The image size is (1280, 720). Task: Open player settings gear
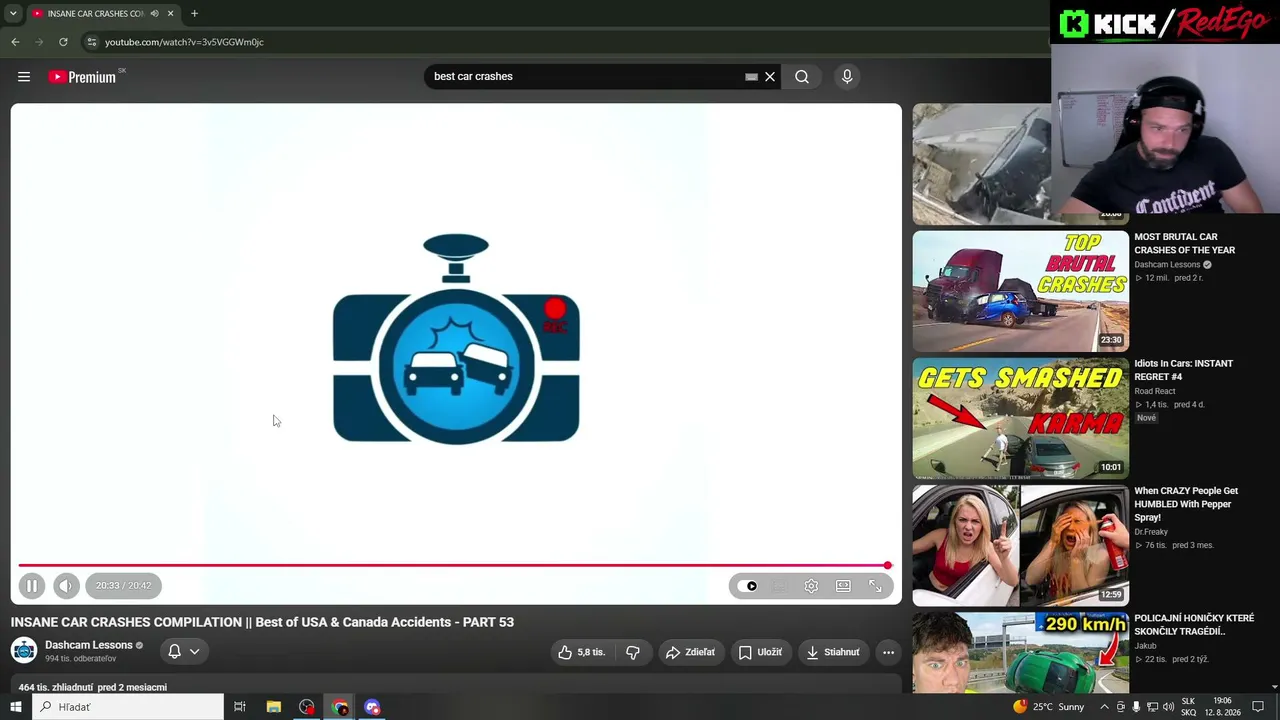811,586
